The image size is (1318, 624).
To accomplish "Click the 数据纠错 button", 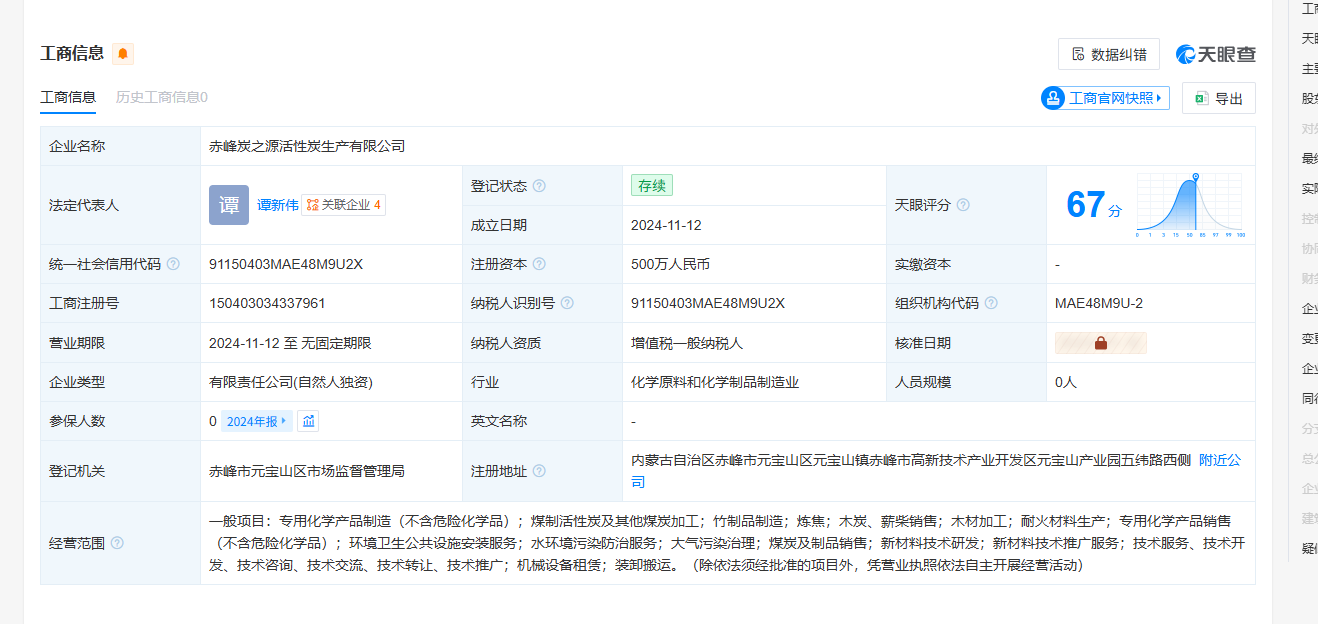I will 1108,54.
